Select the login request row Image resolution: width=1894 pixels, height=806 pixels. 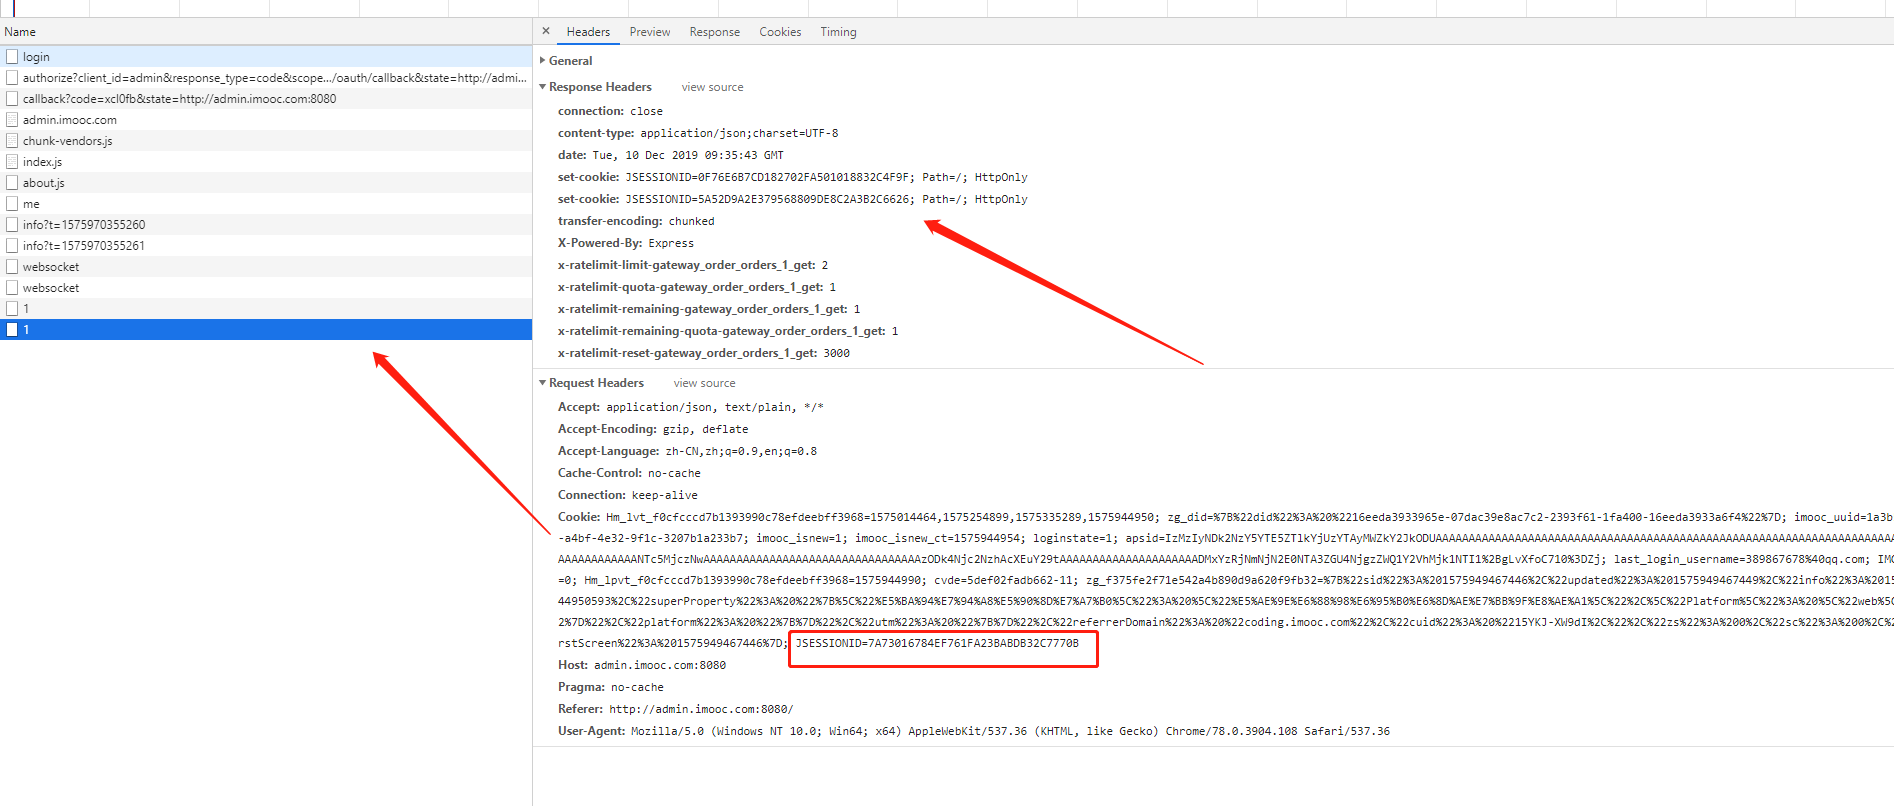point(266,57)
